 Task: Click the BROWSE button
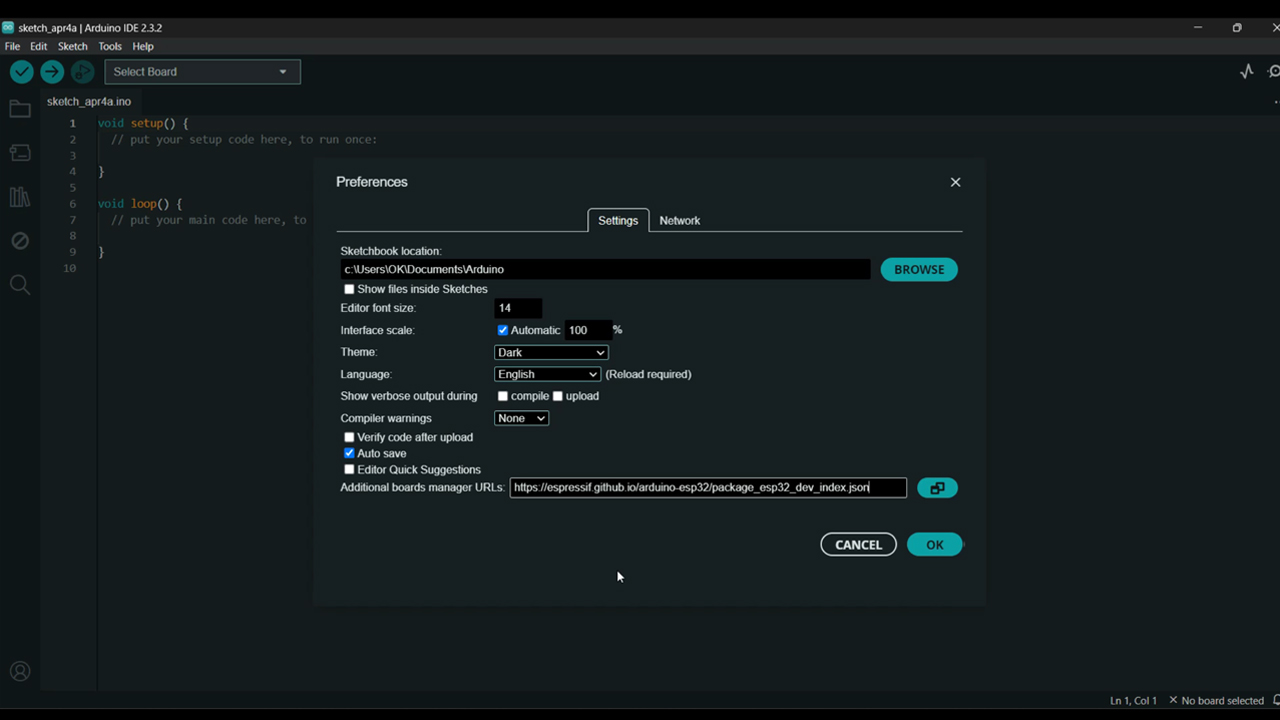[919, 269]
